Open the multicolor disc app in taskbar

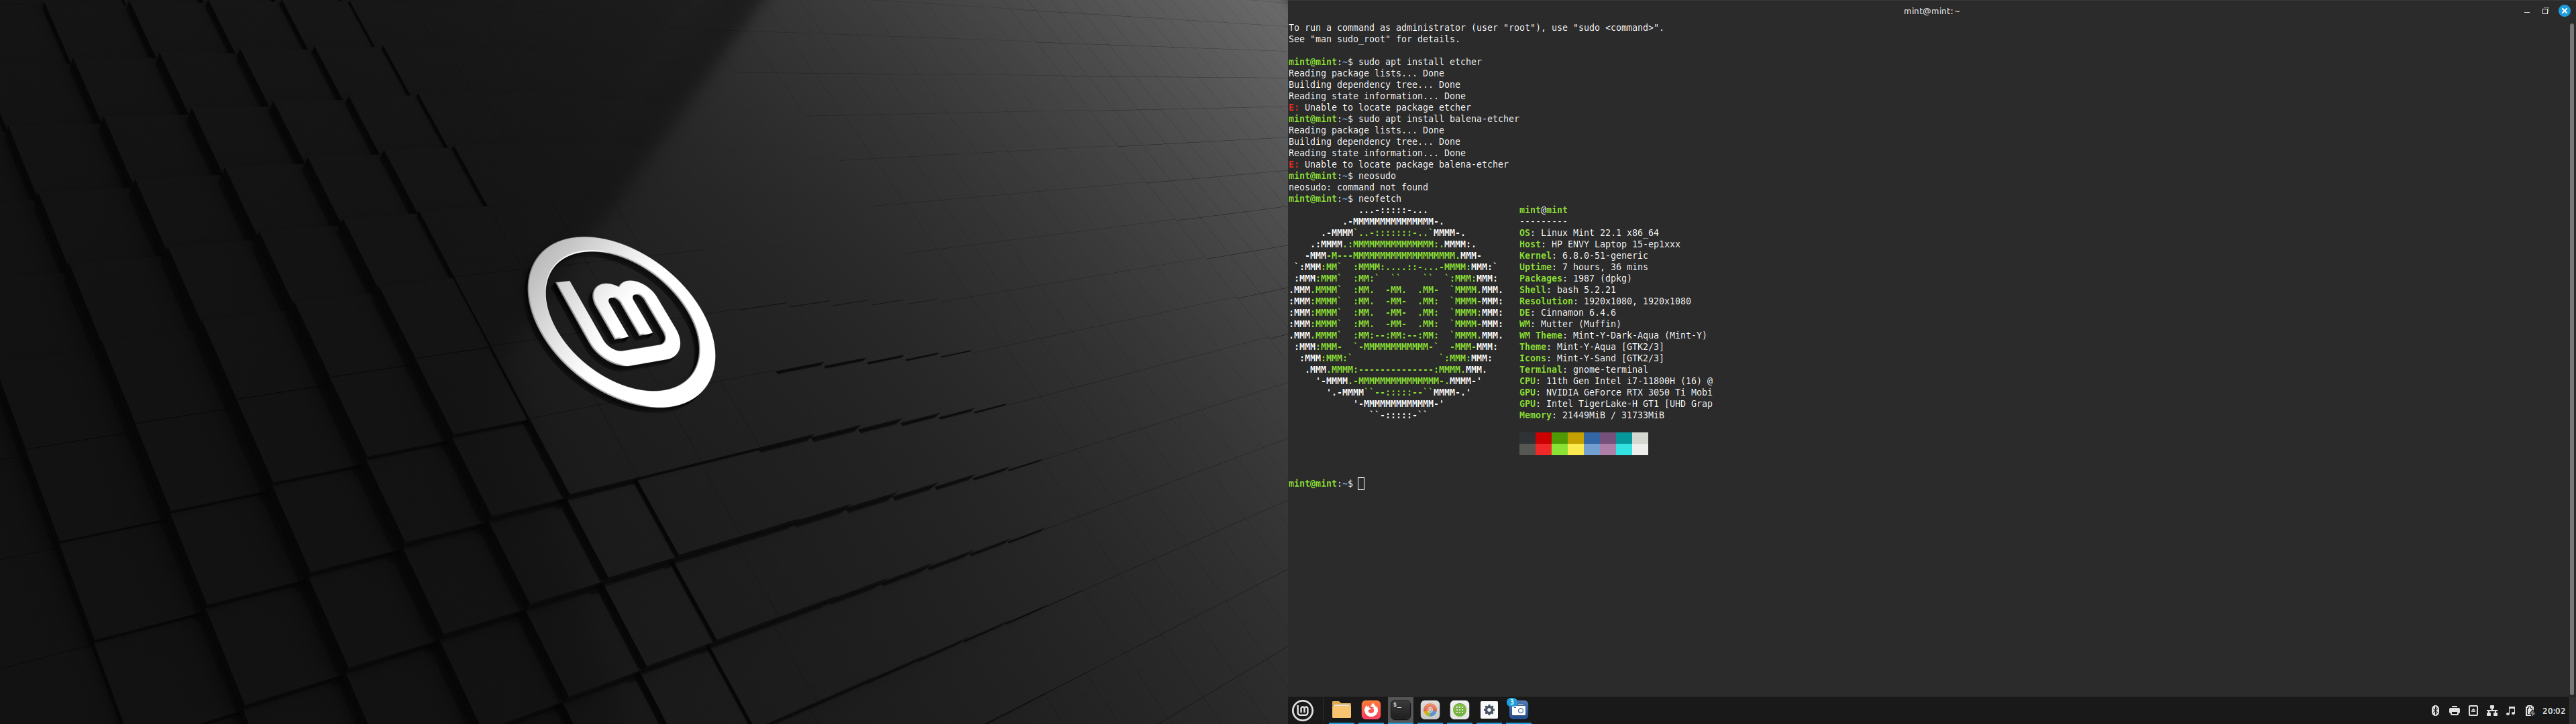click(x=1430, y=710)
